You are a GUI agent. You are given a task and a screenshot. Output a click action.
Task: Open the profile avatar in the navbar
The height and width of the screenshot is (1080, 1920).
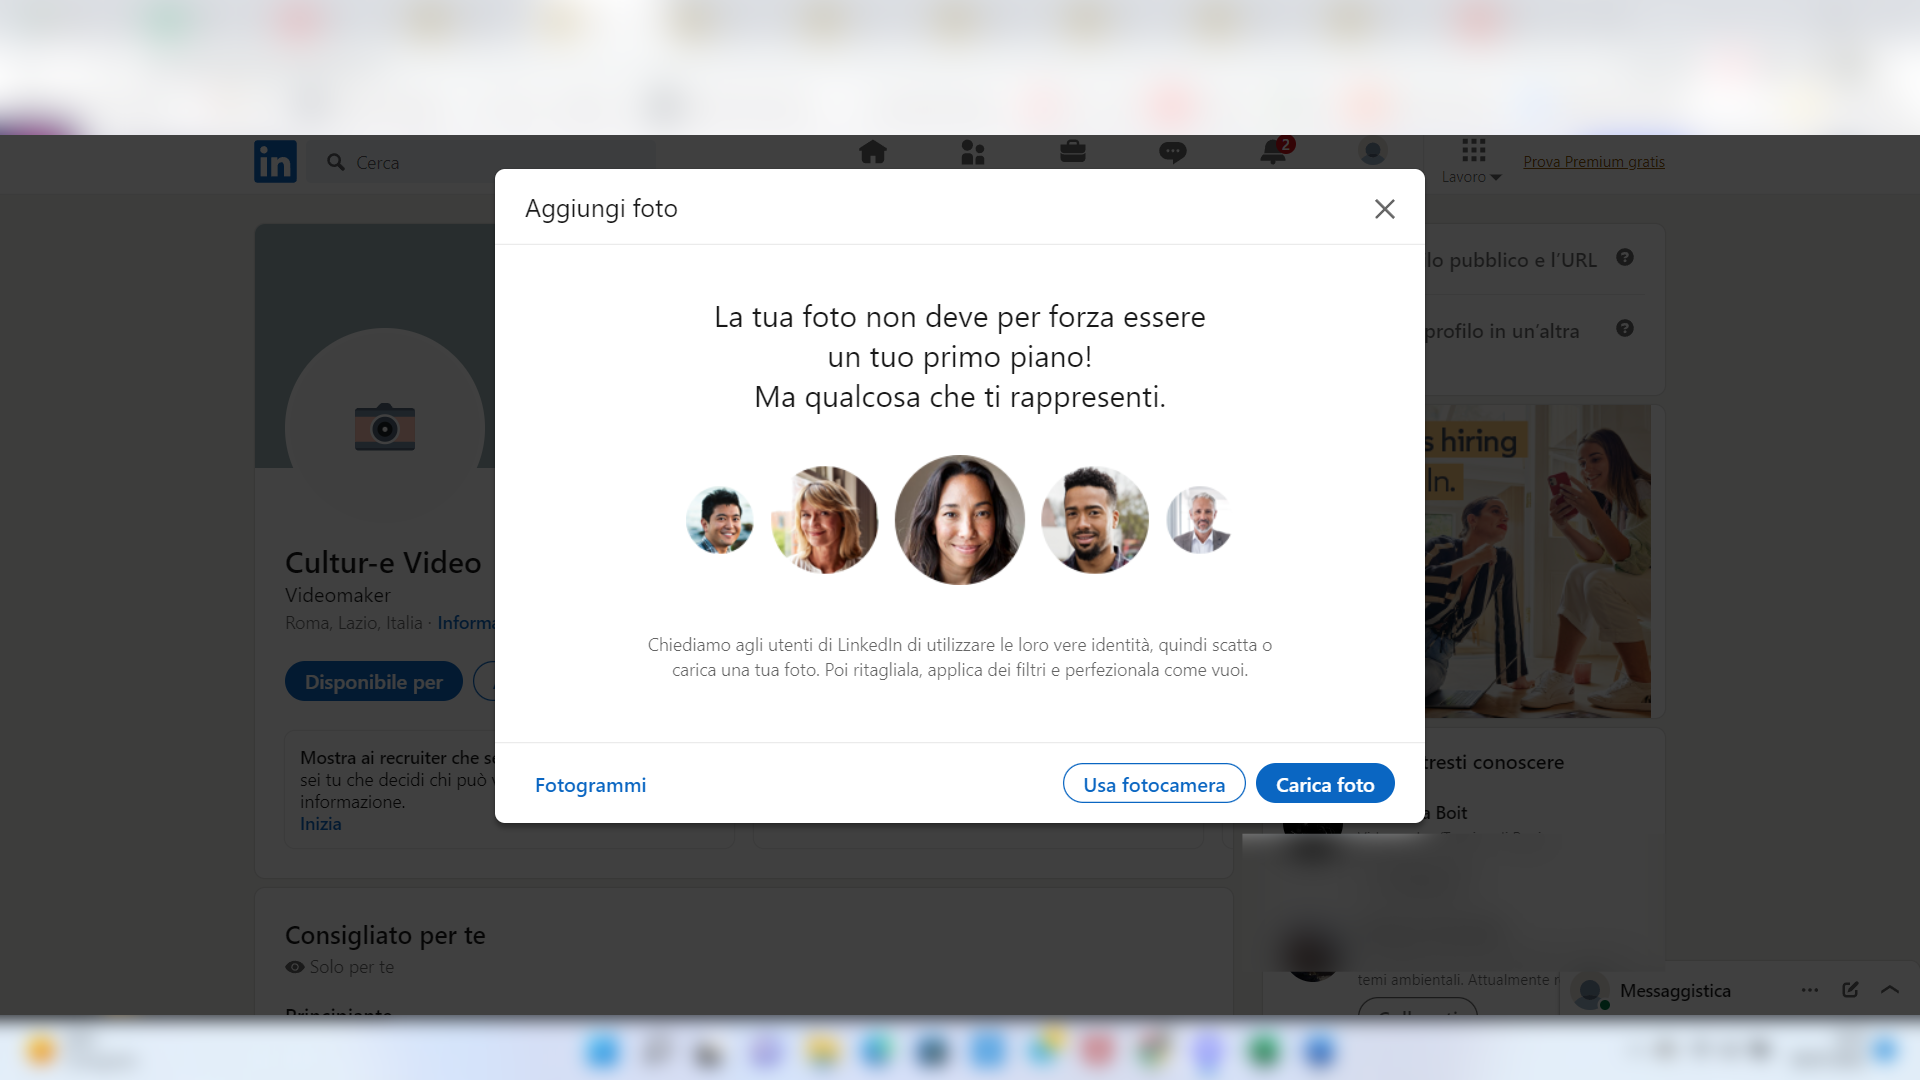click(x=1372, y=152)
